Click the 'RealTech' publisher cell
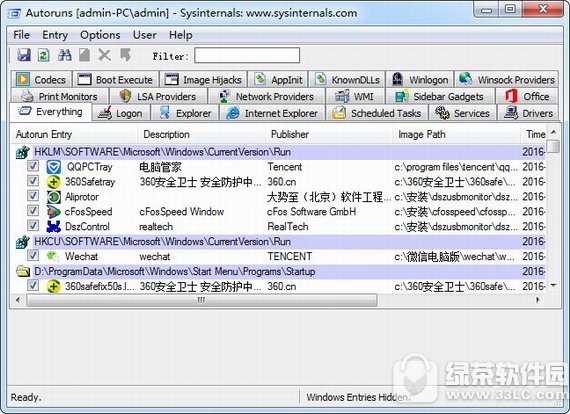The image size is (570, 414). (x=288, y=226)
